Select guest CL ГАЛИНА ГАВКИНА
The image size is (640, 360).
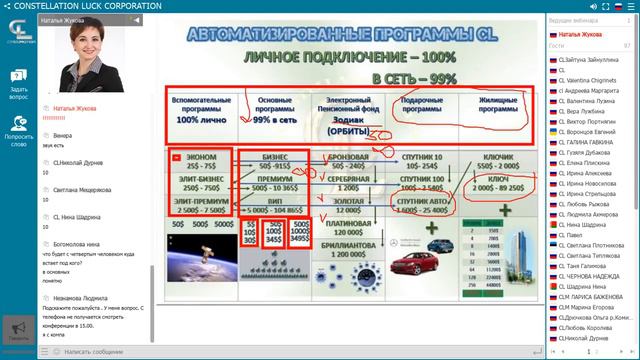coord(586,142)
